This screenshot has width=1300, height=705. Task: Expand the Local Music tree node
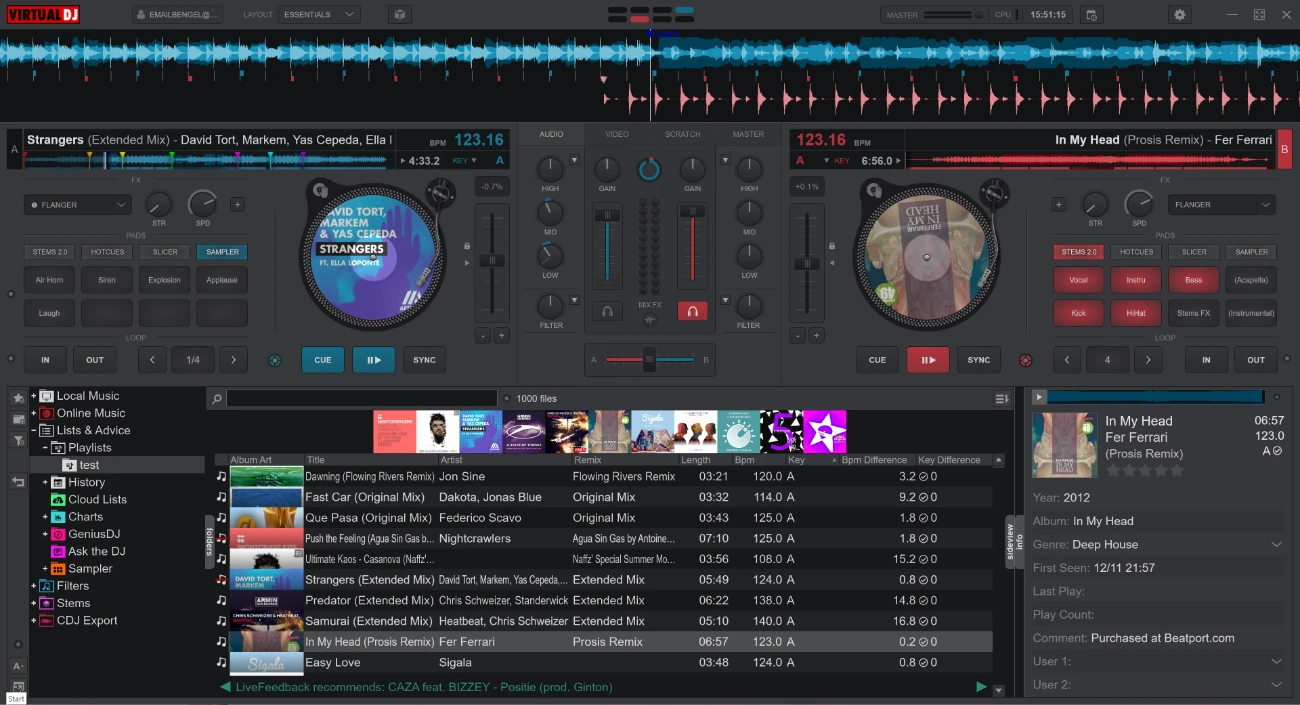click(x=34, y=396)
